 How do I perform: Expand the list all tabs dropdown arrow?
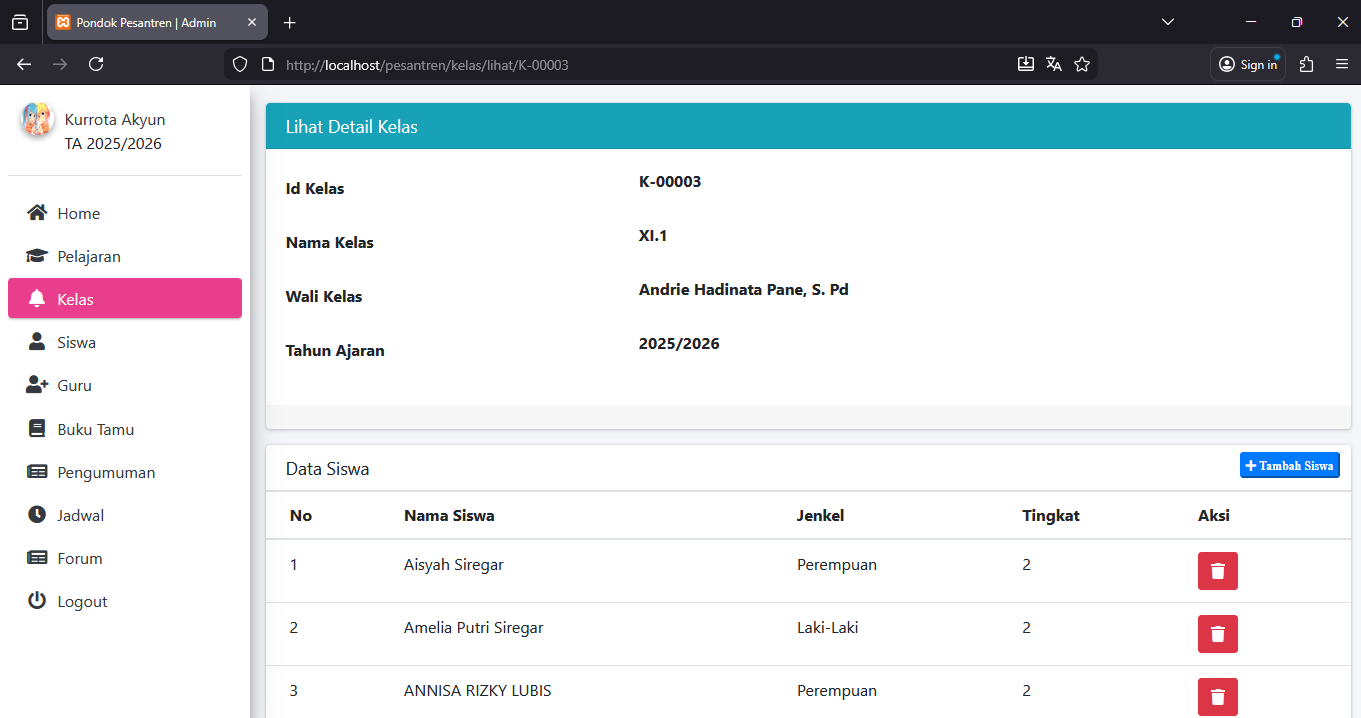pos(1168,22)
